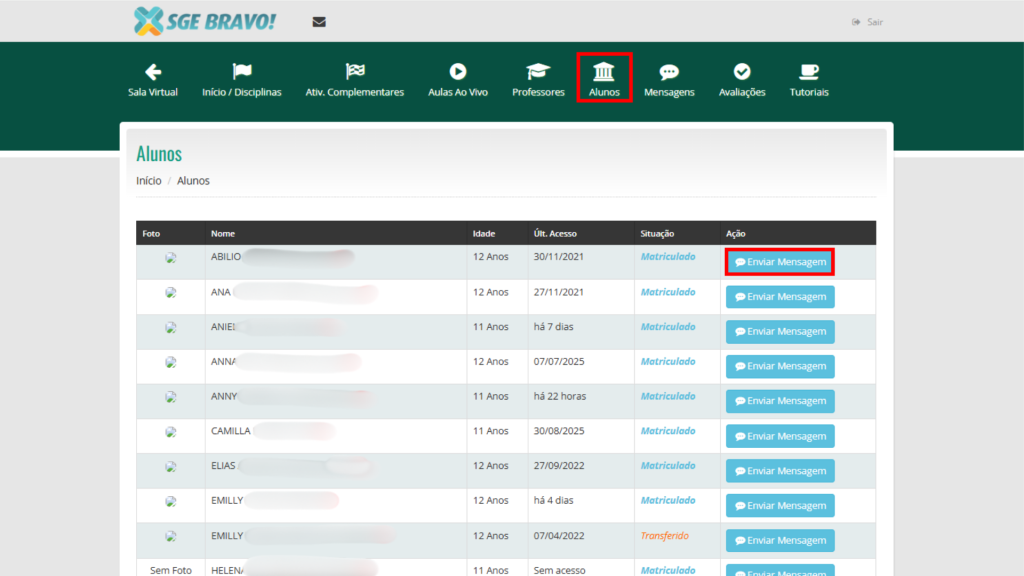This screenshot has height=576, width=1024.
Task: Click Início in the breadcrumb
Action: tap(149, 181)
